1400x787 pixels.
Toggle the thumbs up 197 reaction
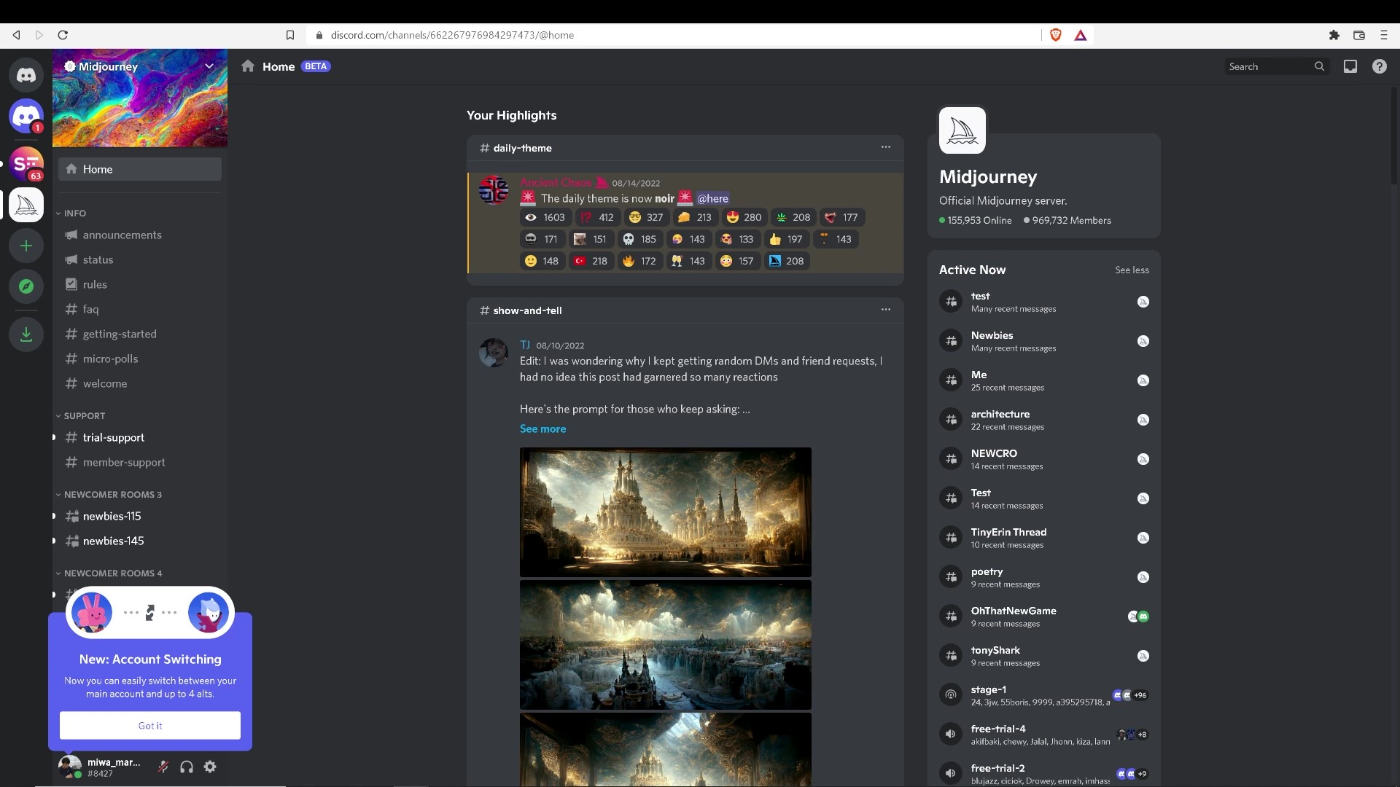(786, 239)
